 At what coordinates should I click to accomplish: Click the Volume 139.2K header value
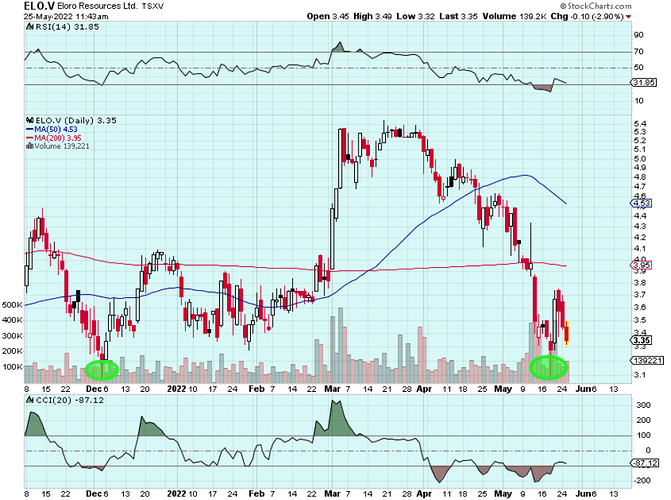coord(514,17)
